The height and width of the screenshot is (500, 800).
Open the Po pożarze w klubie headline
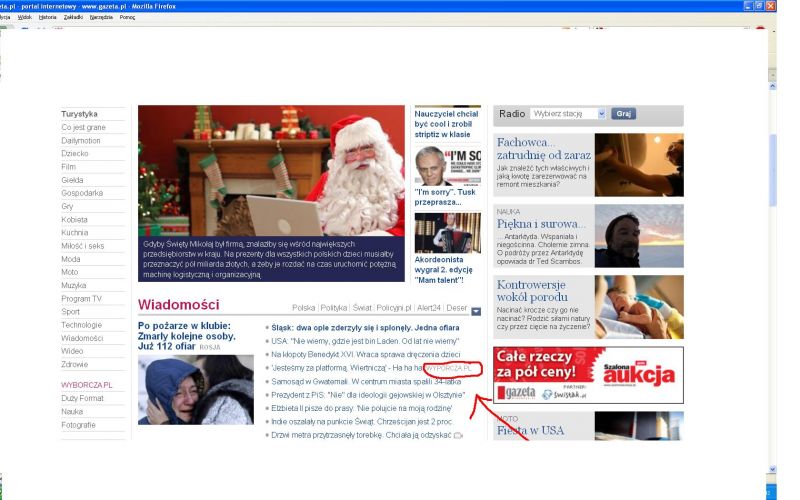(x=187, y=336)
